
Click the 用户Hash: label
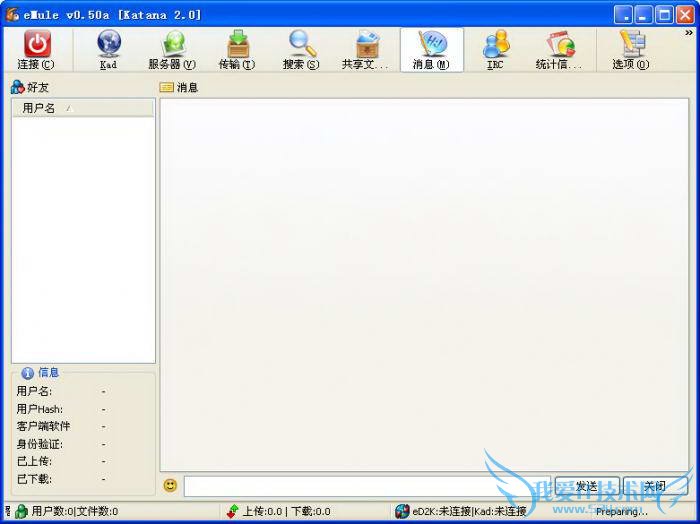(x=40, y=409)
